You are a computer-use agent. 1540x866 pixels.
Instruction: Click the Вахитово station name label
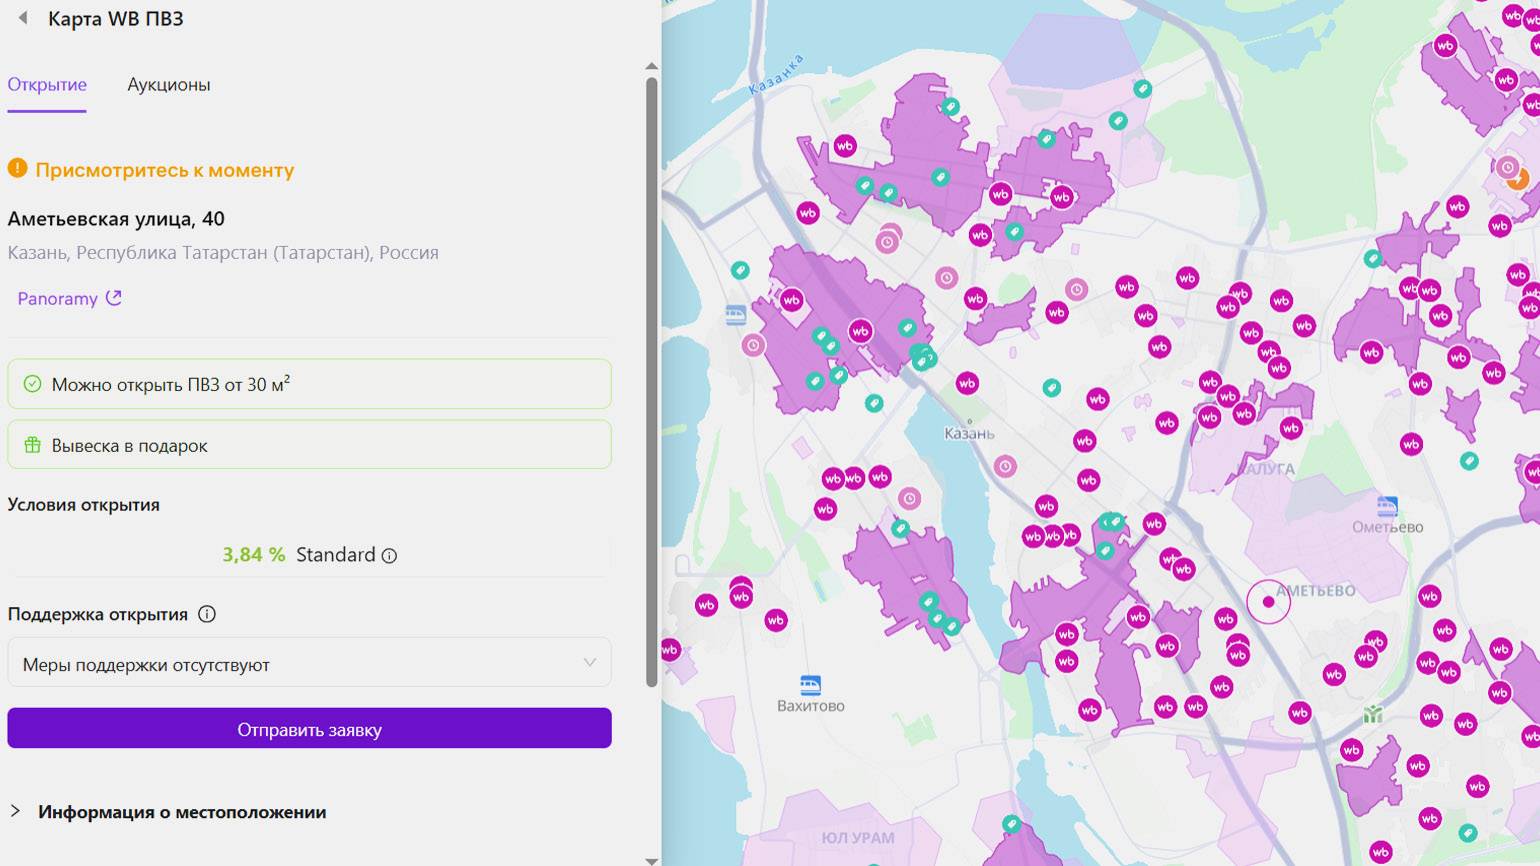811,706
